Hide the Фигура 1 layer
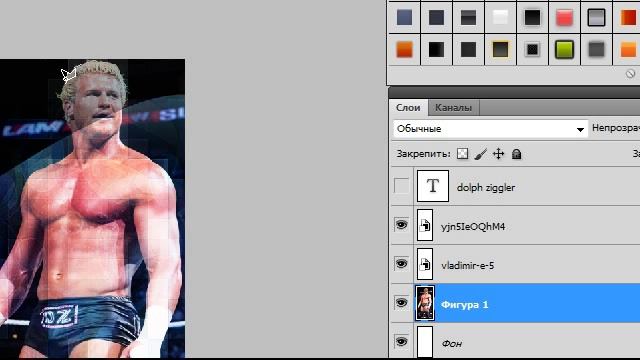 click(x=401, y=303)
